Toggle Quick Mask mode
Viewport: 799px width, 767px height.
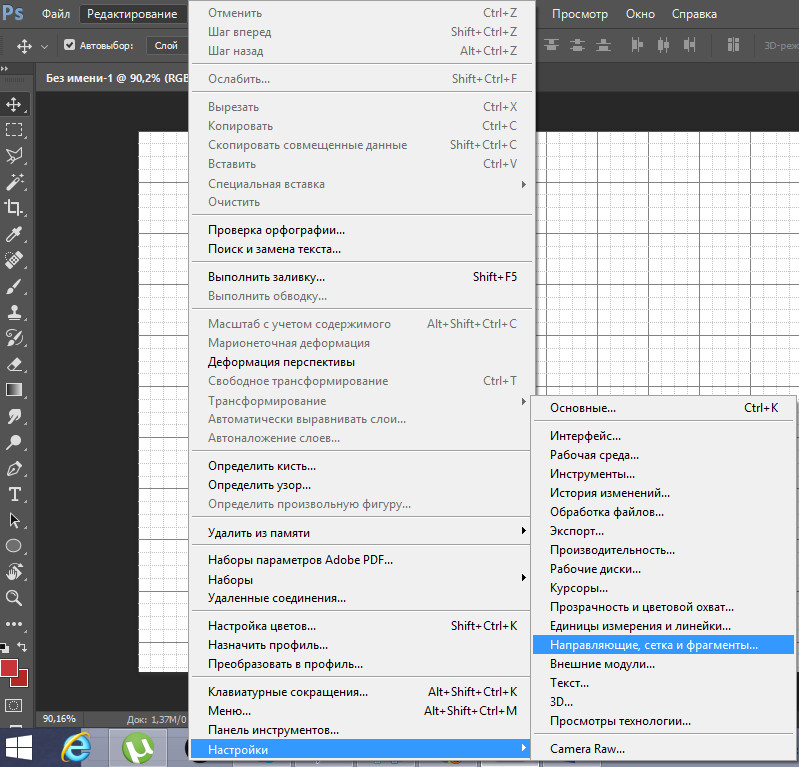tap(13, 706)
